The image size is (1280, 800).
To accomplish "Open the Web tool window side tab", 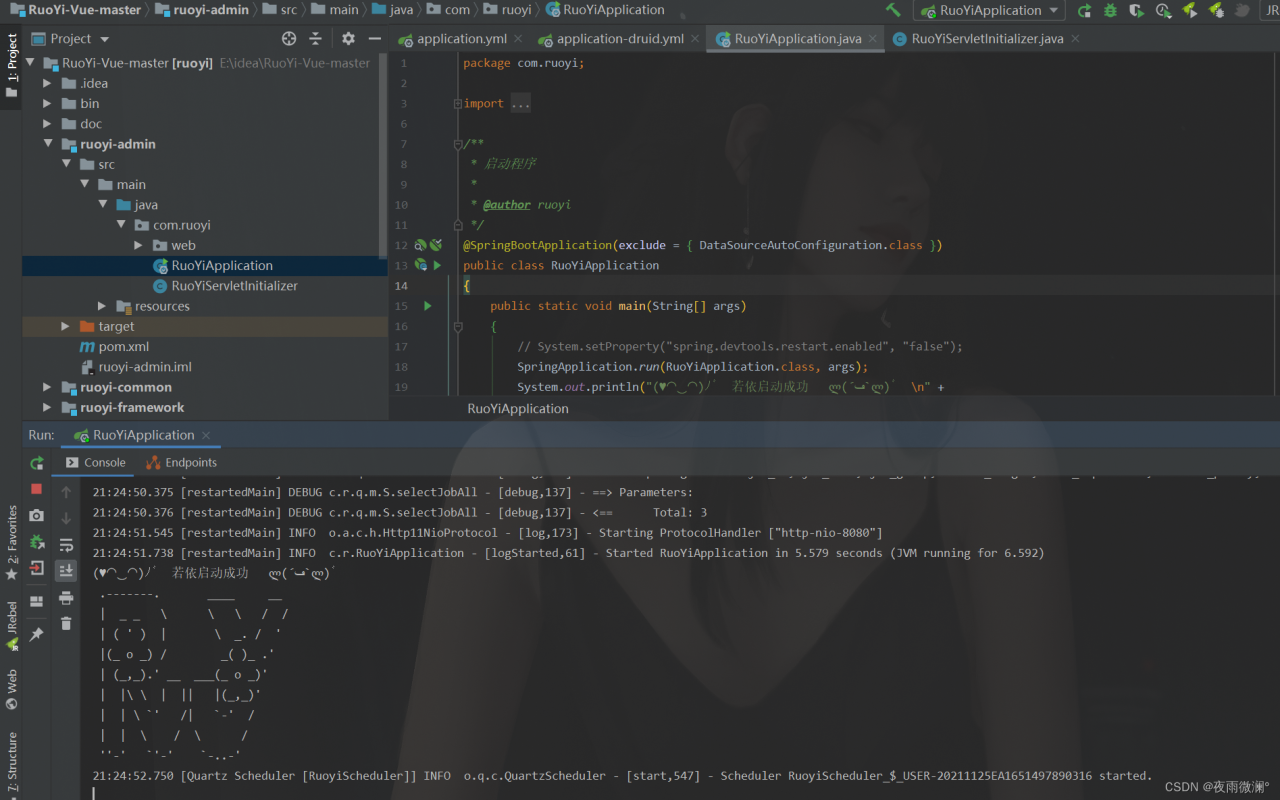I will pyautogui.click(x=11, y=689).
